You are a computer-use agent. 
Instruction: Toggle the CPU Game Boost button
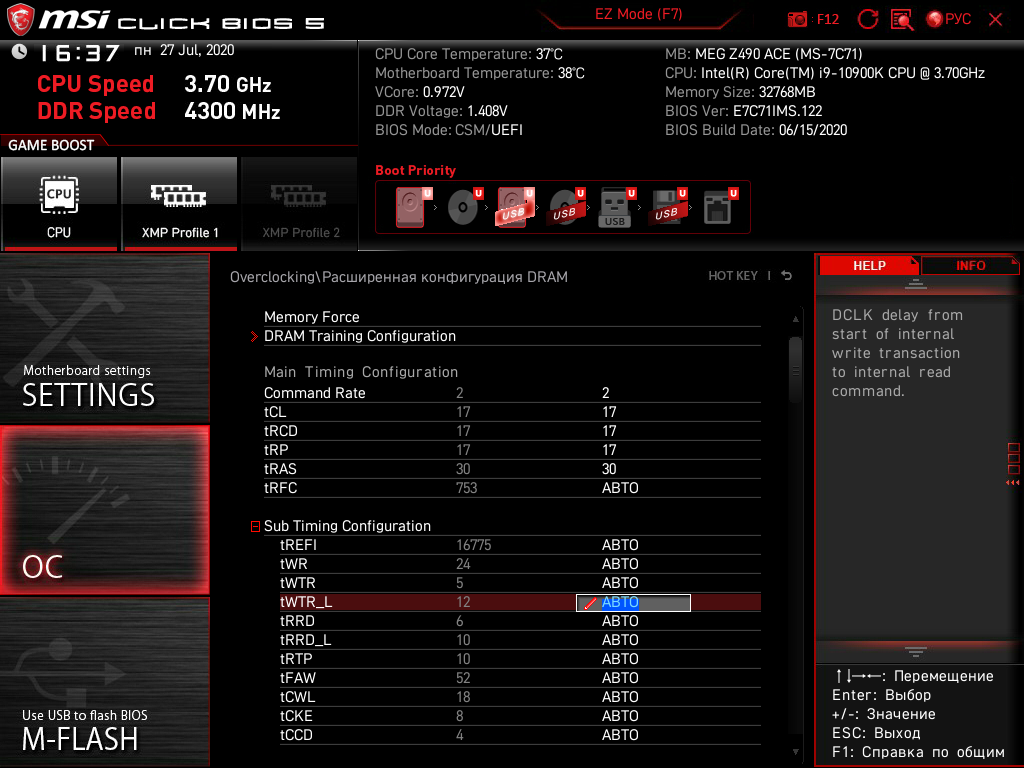(59, 204)
